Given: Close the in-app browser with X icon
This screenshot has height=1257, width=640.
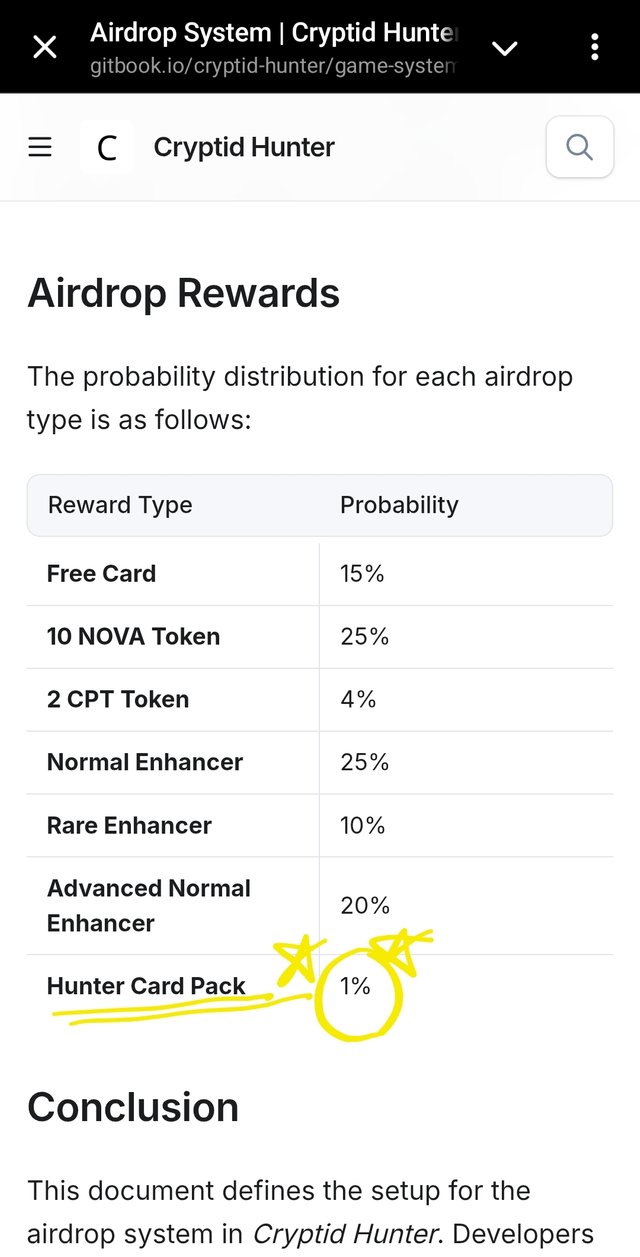Looking at the screenshot, I should tap(45, 47).
